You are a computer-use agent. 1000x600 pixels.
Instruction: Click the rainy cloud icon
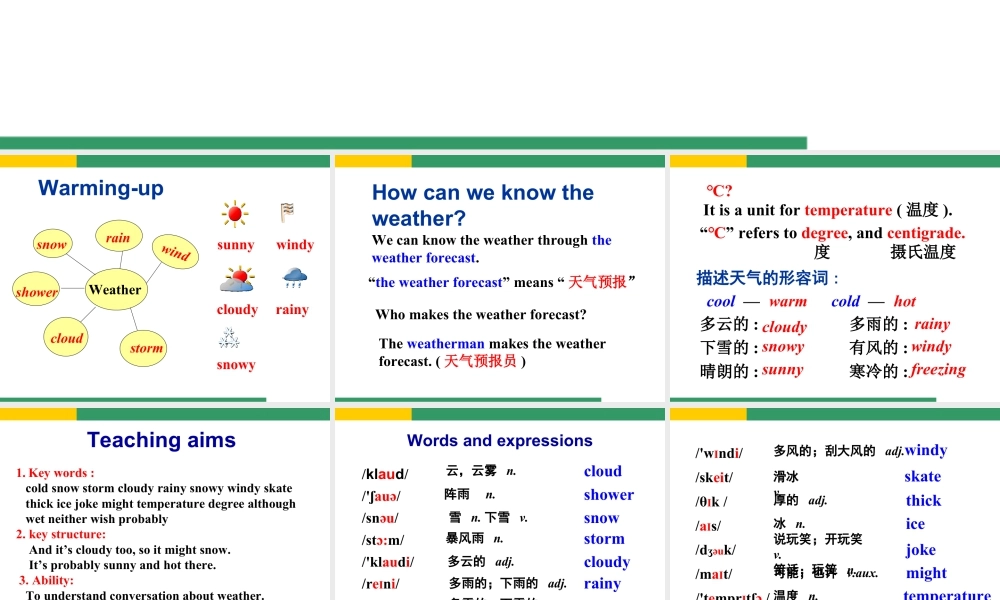pos(293,276)
